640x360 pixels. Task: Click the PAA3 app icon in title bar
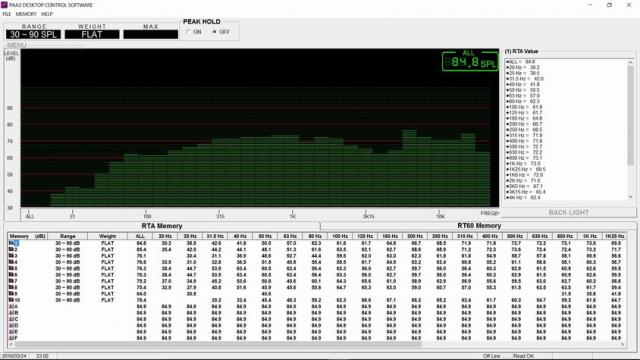click(4, 5)
